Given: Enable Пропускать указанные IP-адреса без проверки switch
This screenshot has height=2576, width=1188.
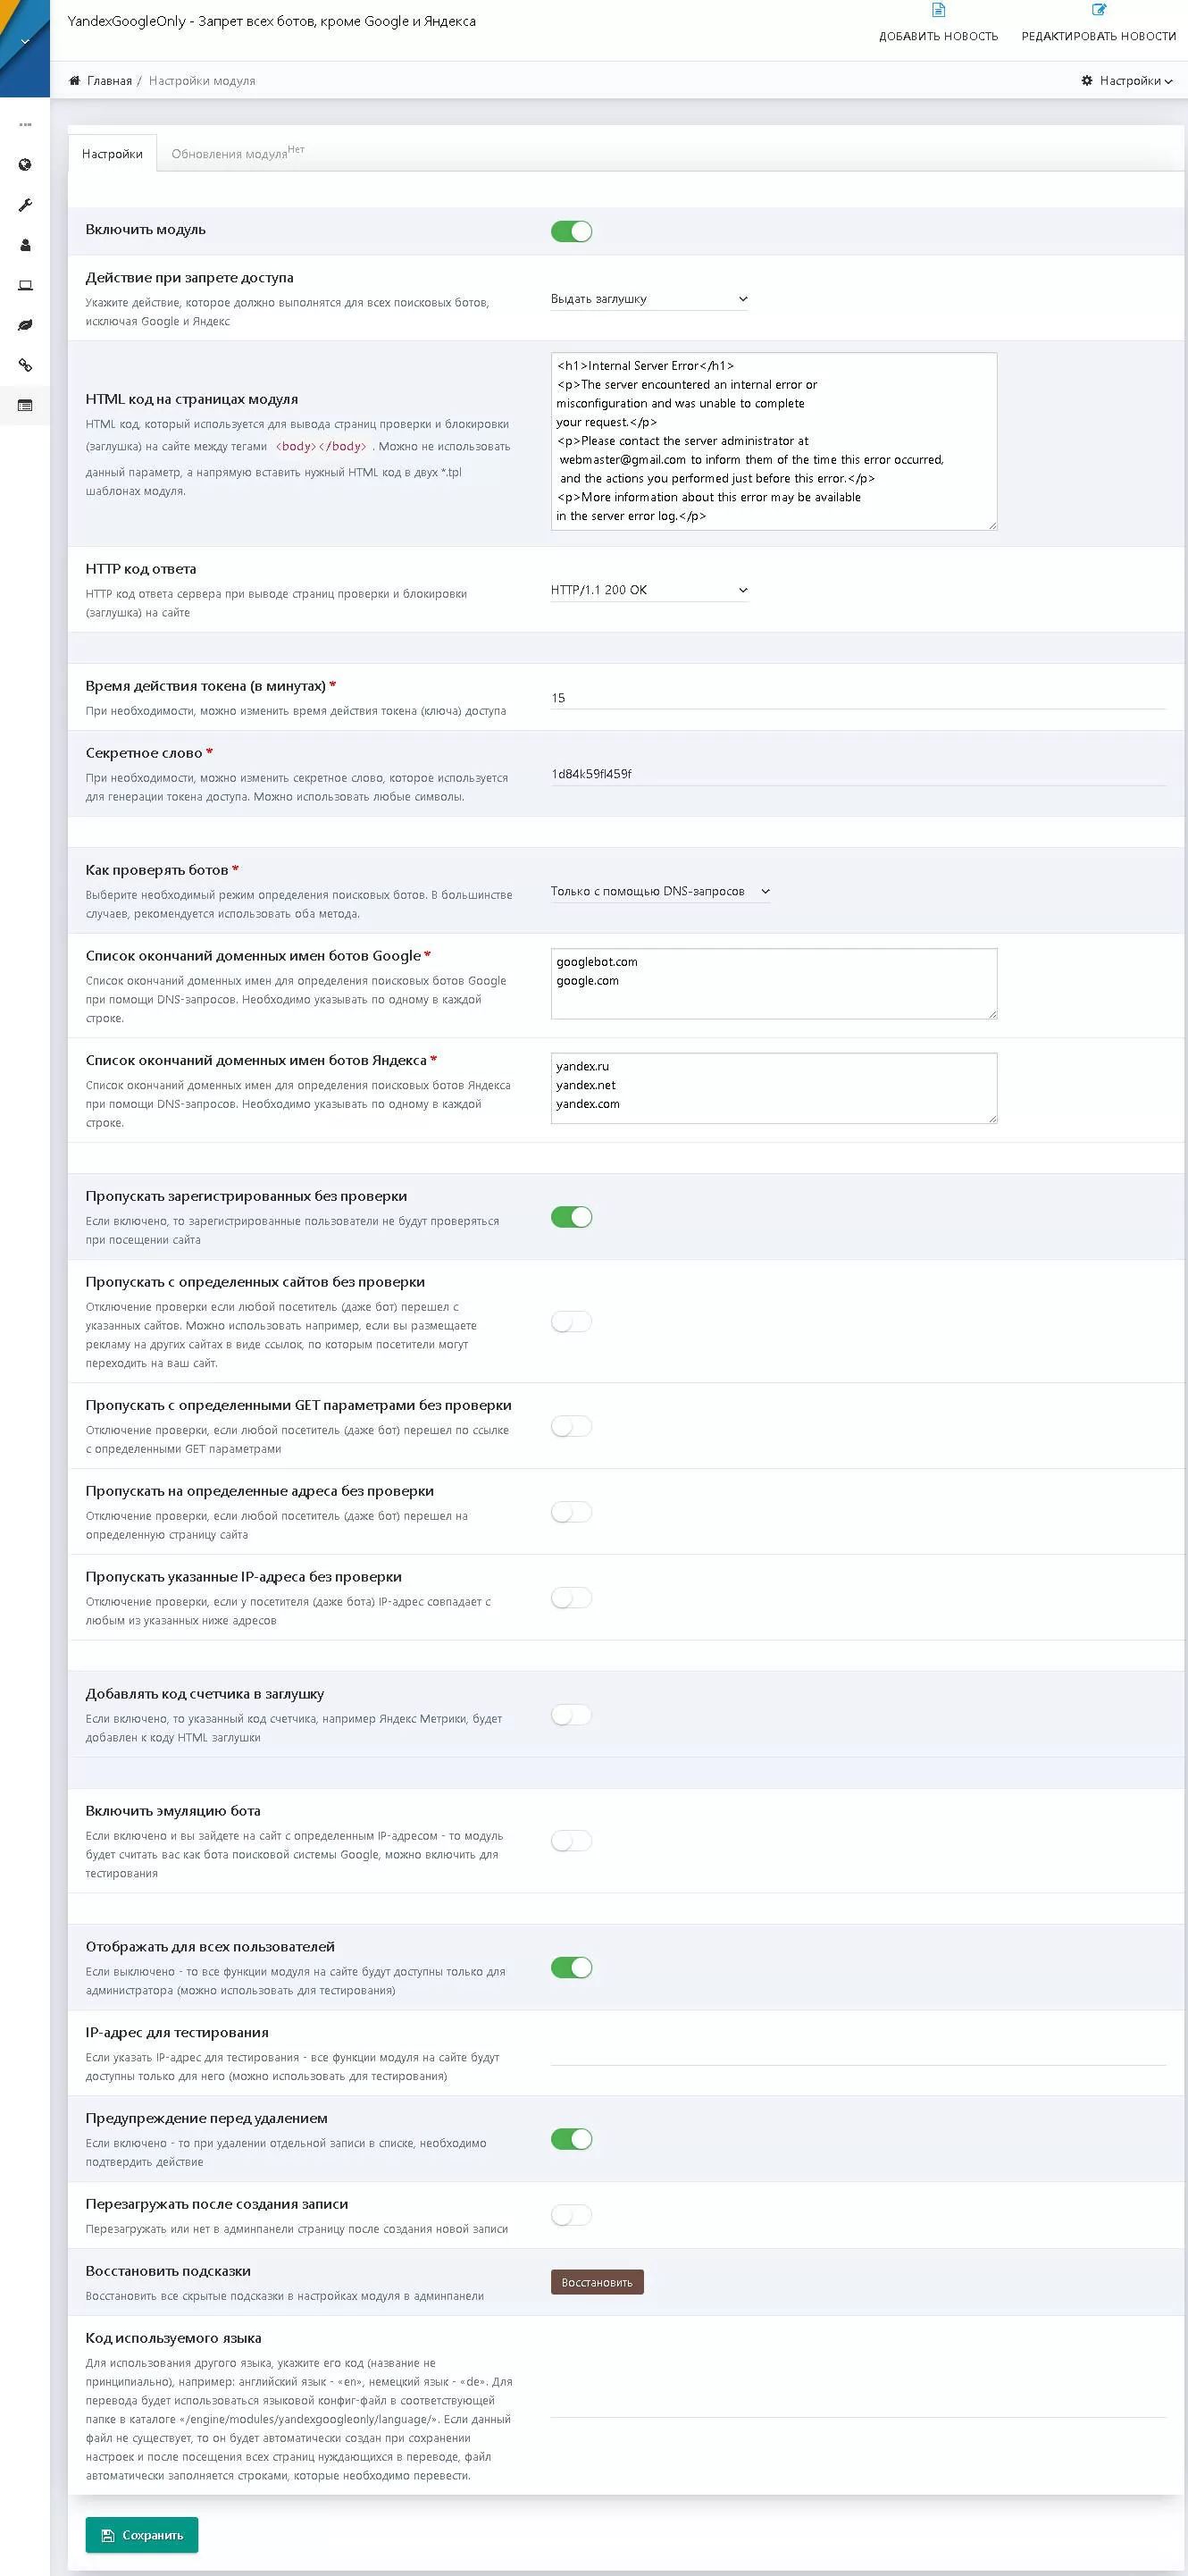Looking at the screenshot, I should pyautogui.click(x=571, y=1598).
